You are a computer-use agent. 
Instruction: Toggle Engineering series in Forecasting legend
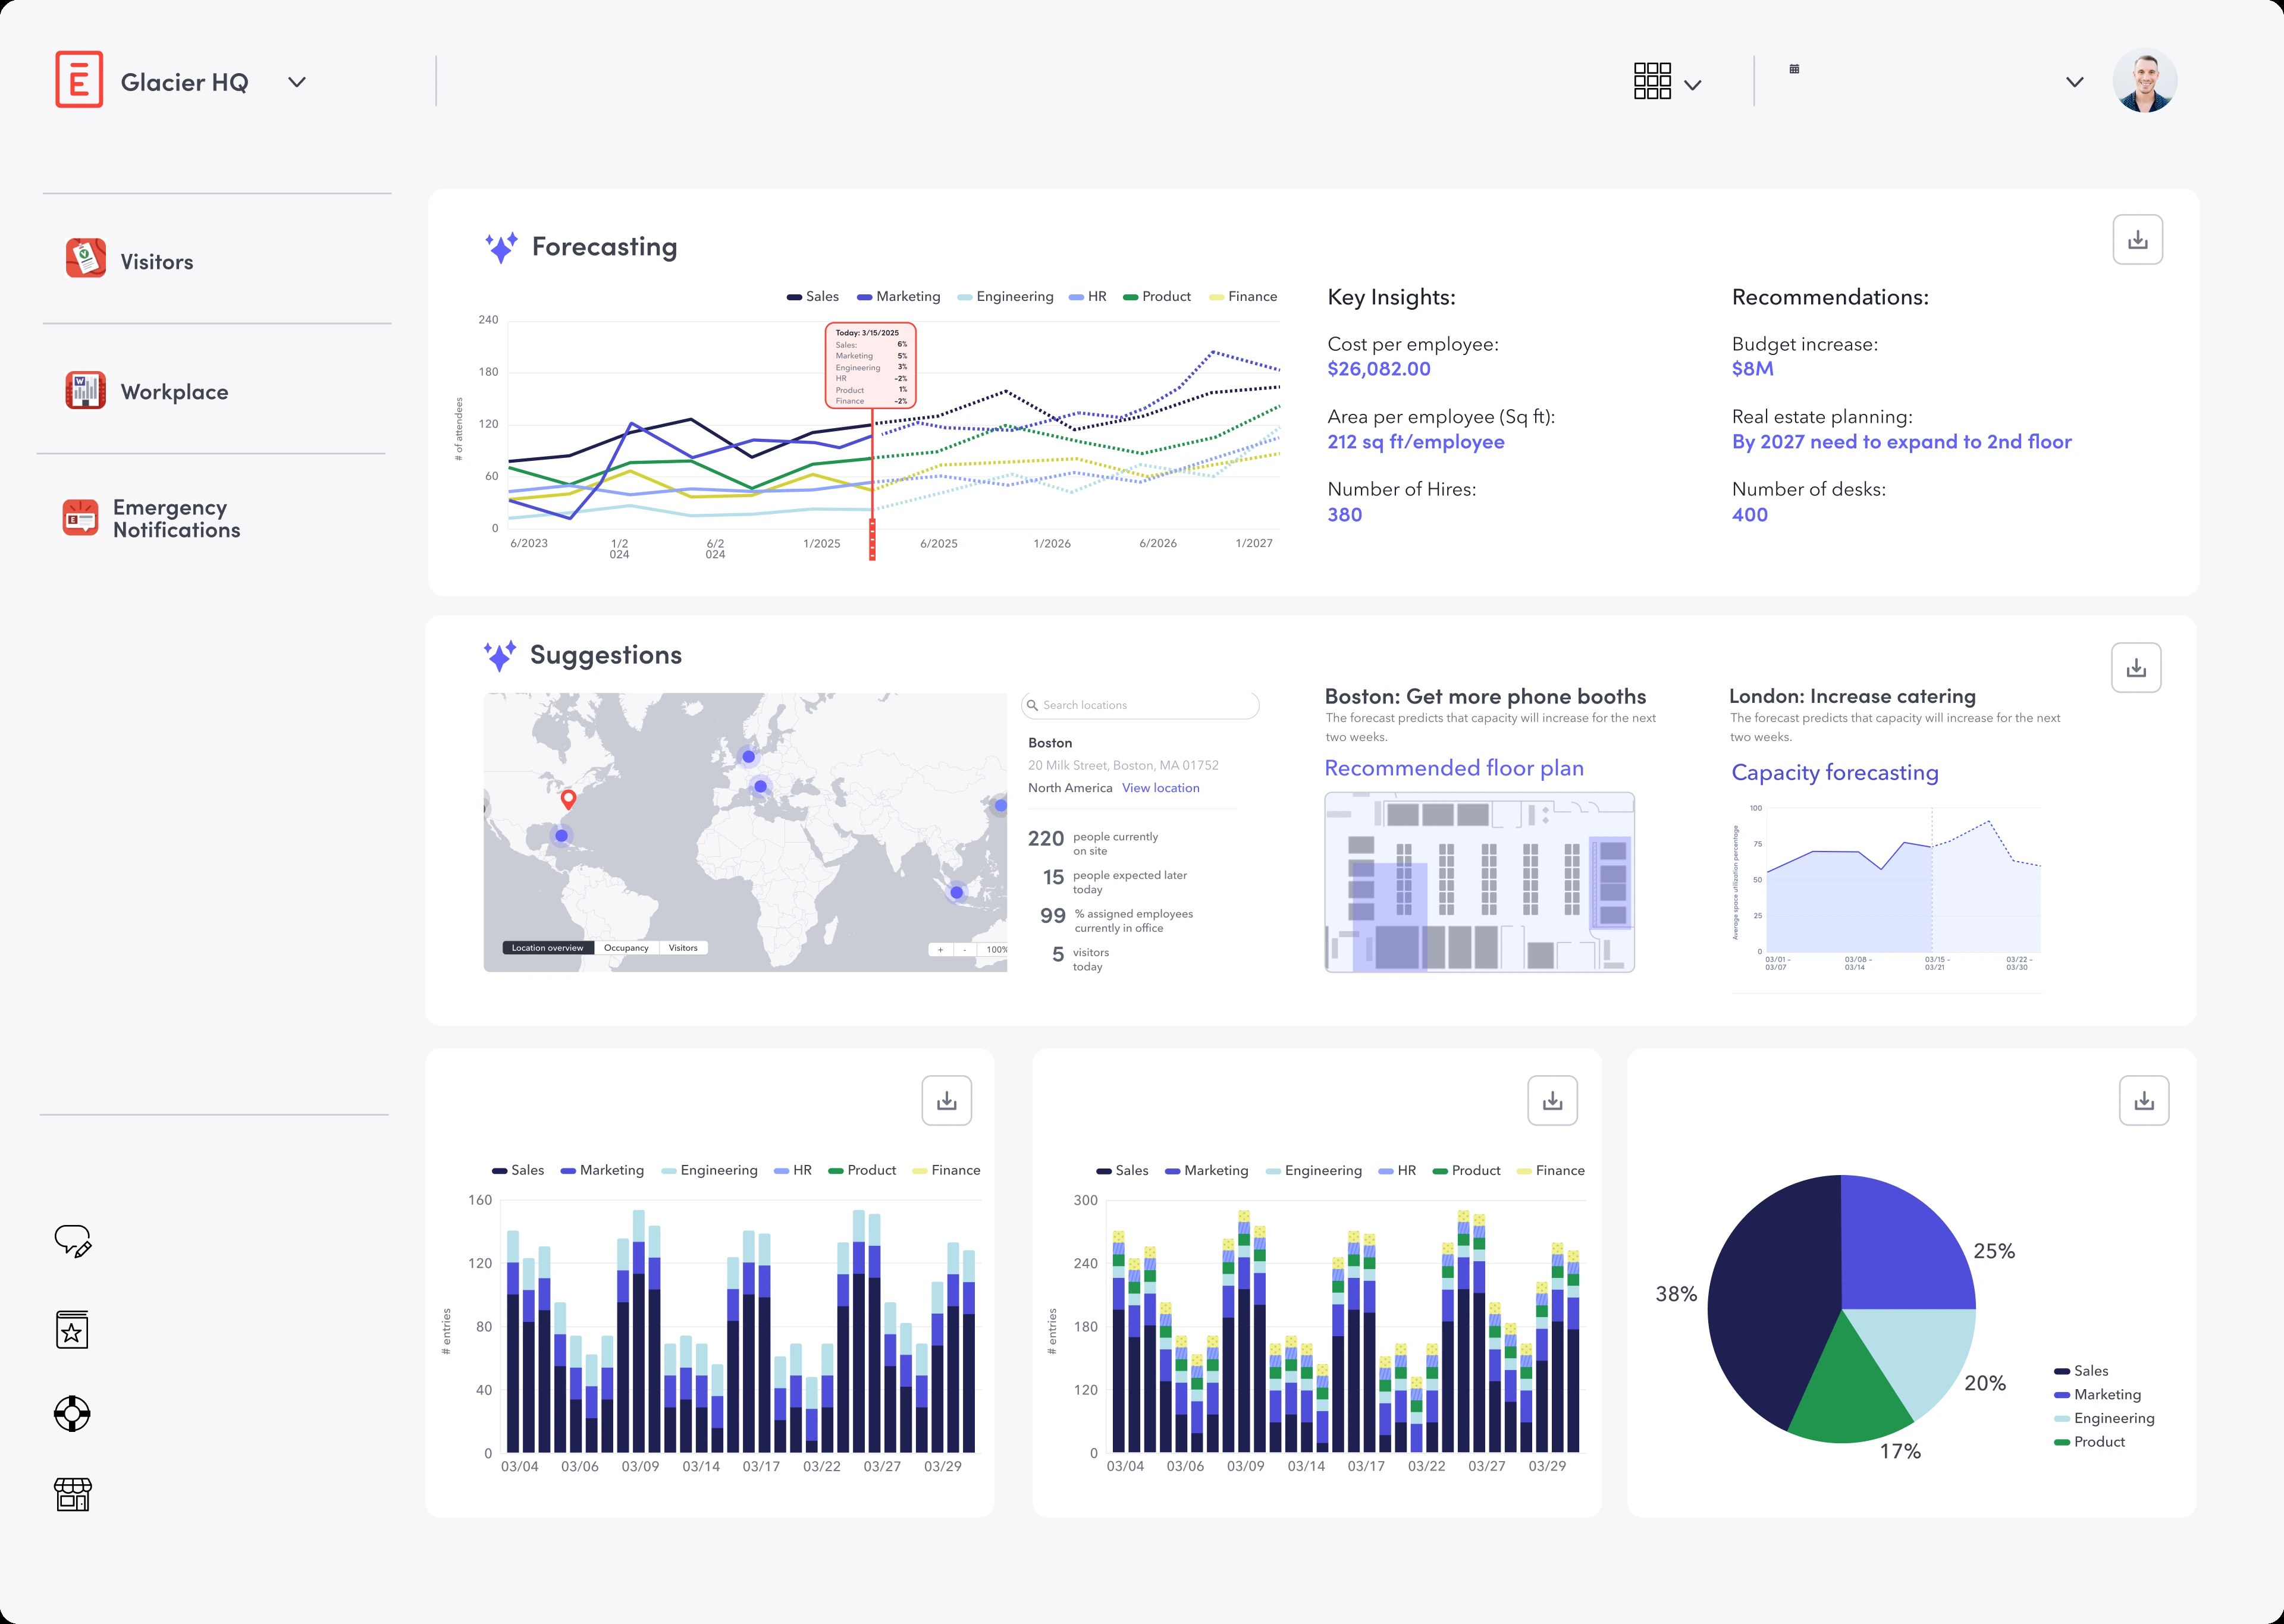tap(1005, 297)
